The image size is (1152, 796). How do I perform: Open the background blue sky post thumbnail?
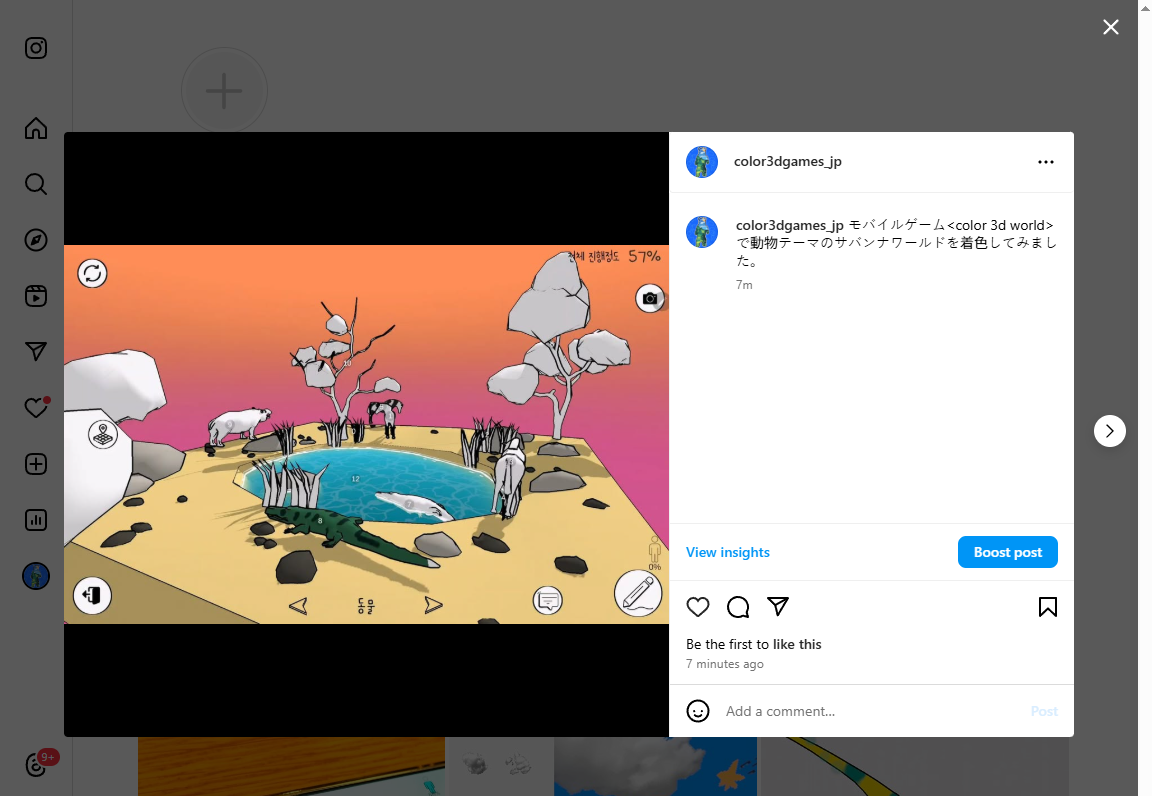pyautogui.click(x=655, y=767)
